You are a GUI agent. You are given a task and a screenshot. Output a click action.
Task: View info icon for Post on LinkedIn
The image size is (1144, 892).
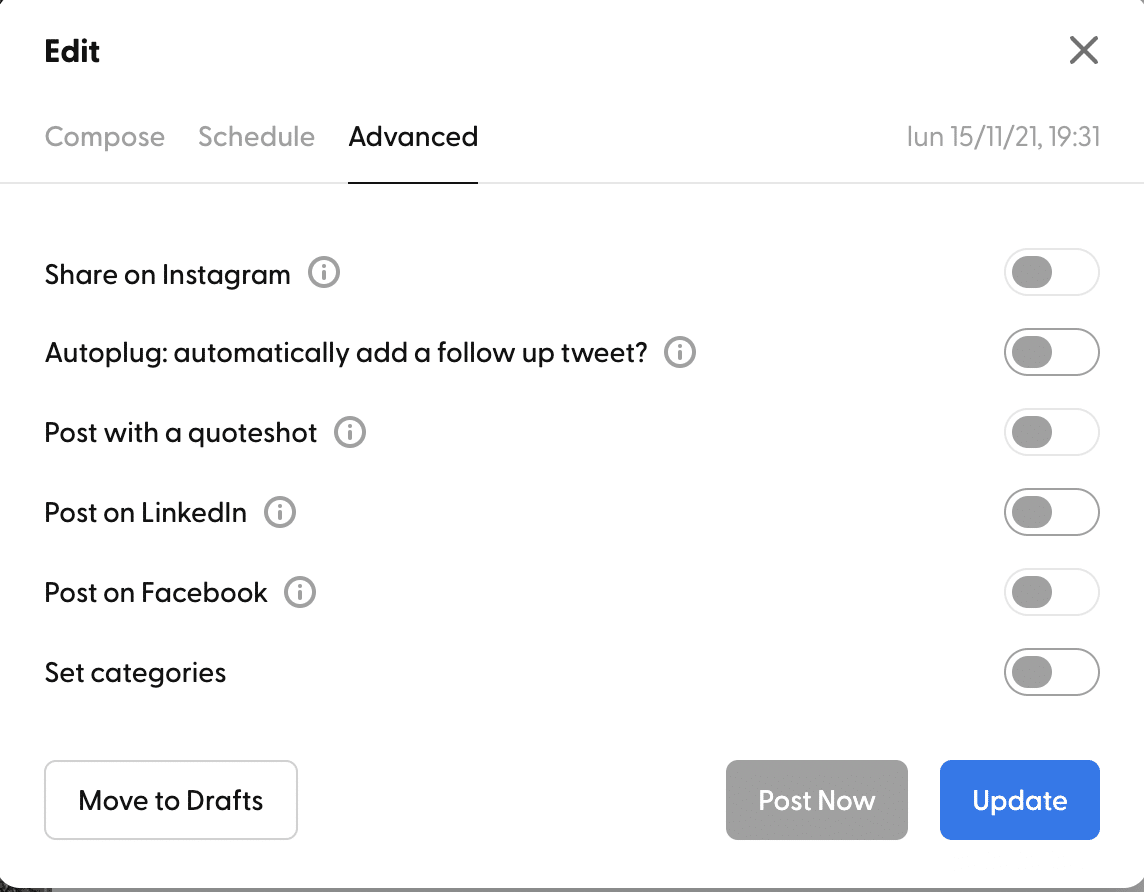pos(280,512)
